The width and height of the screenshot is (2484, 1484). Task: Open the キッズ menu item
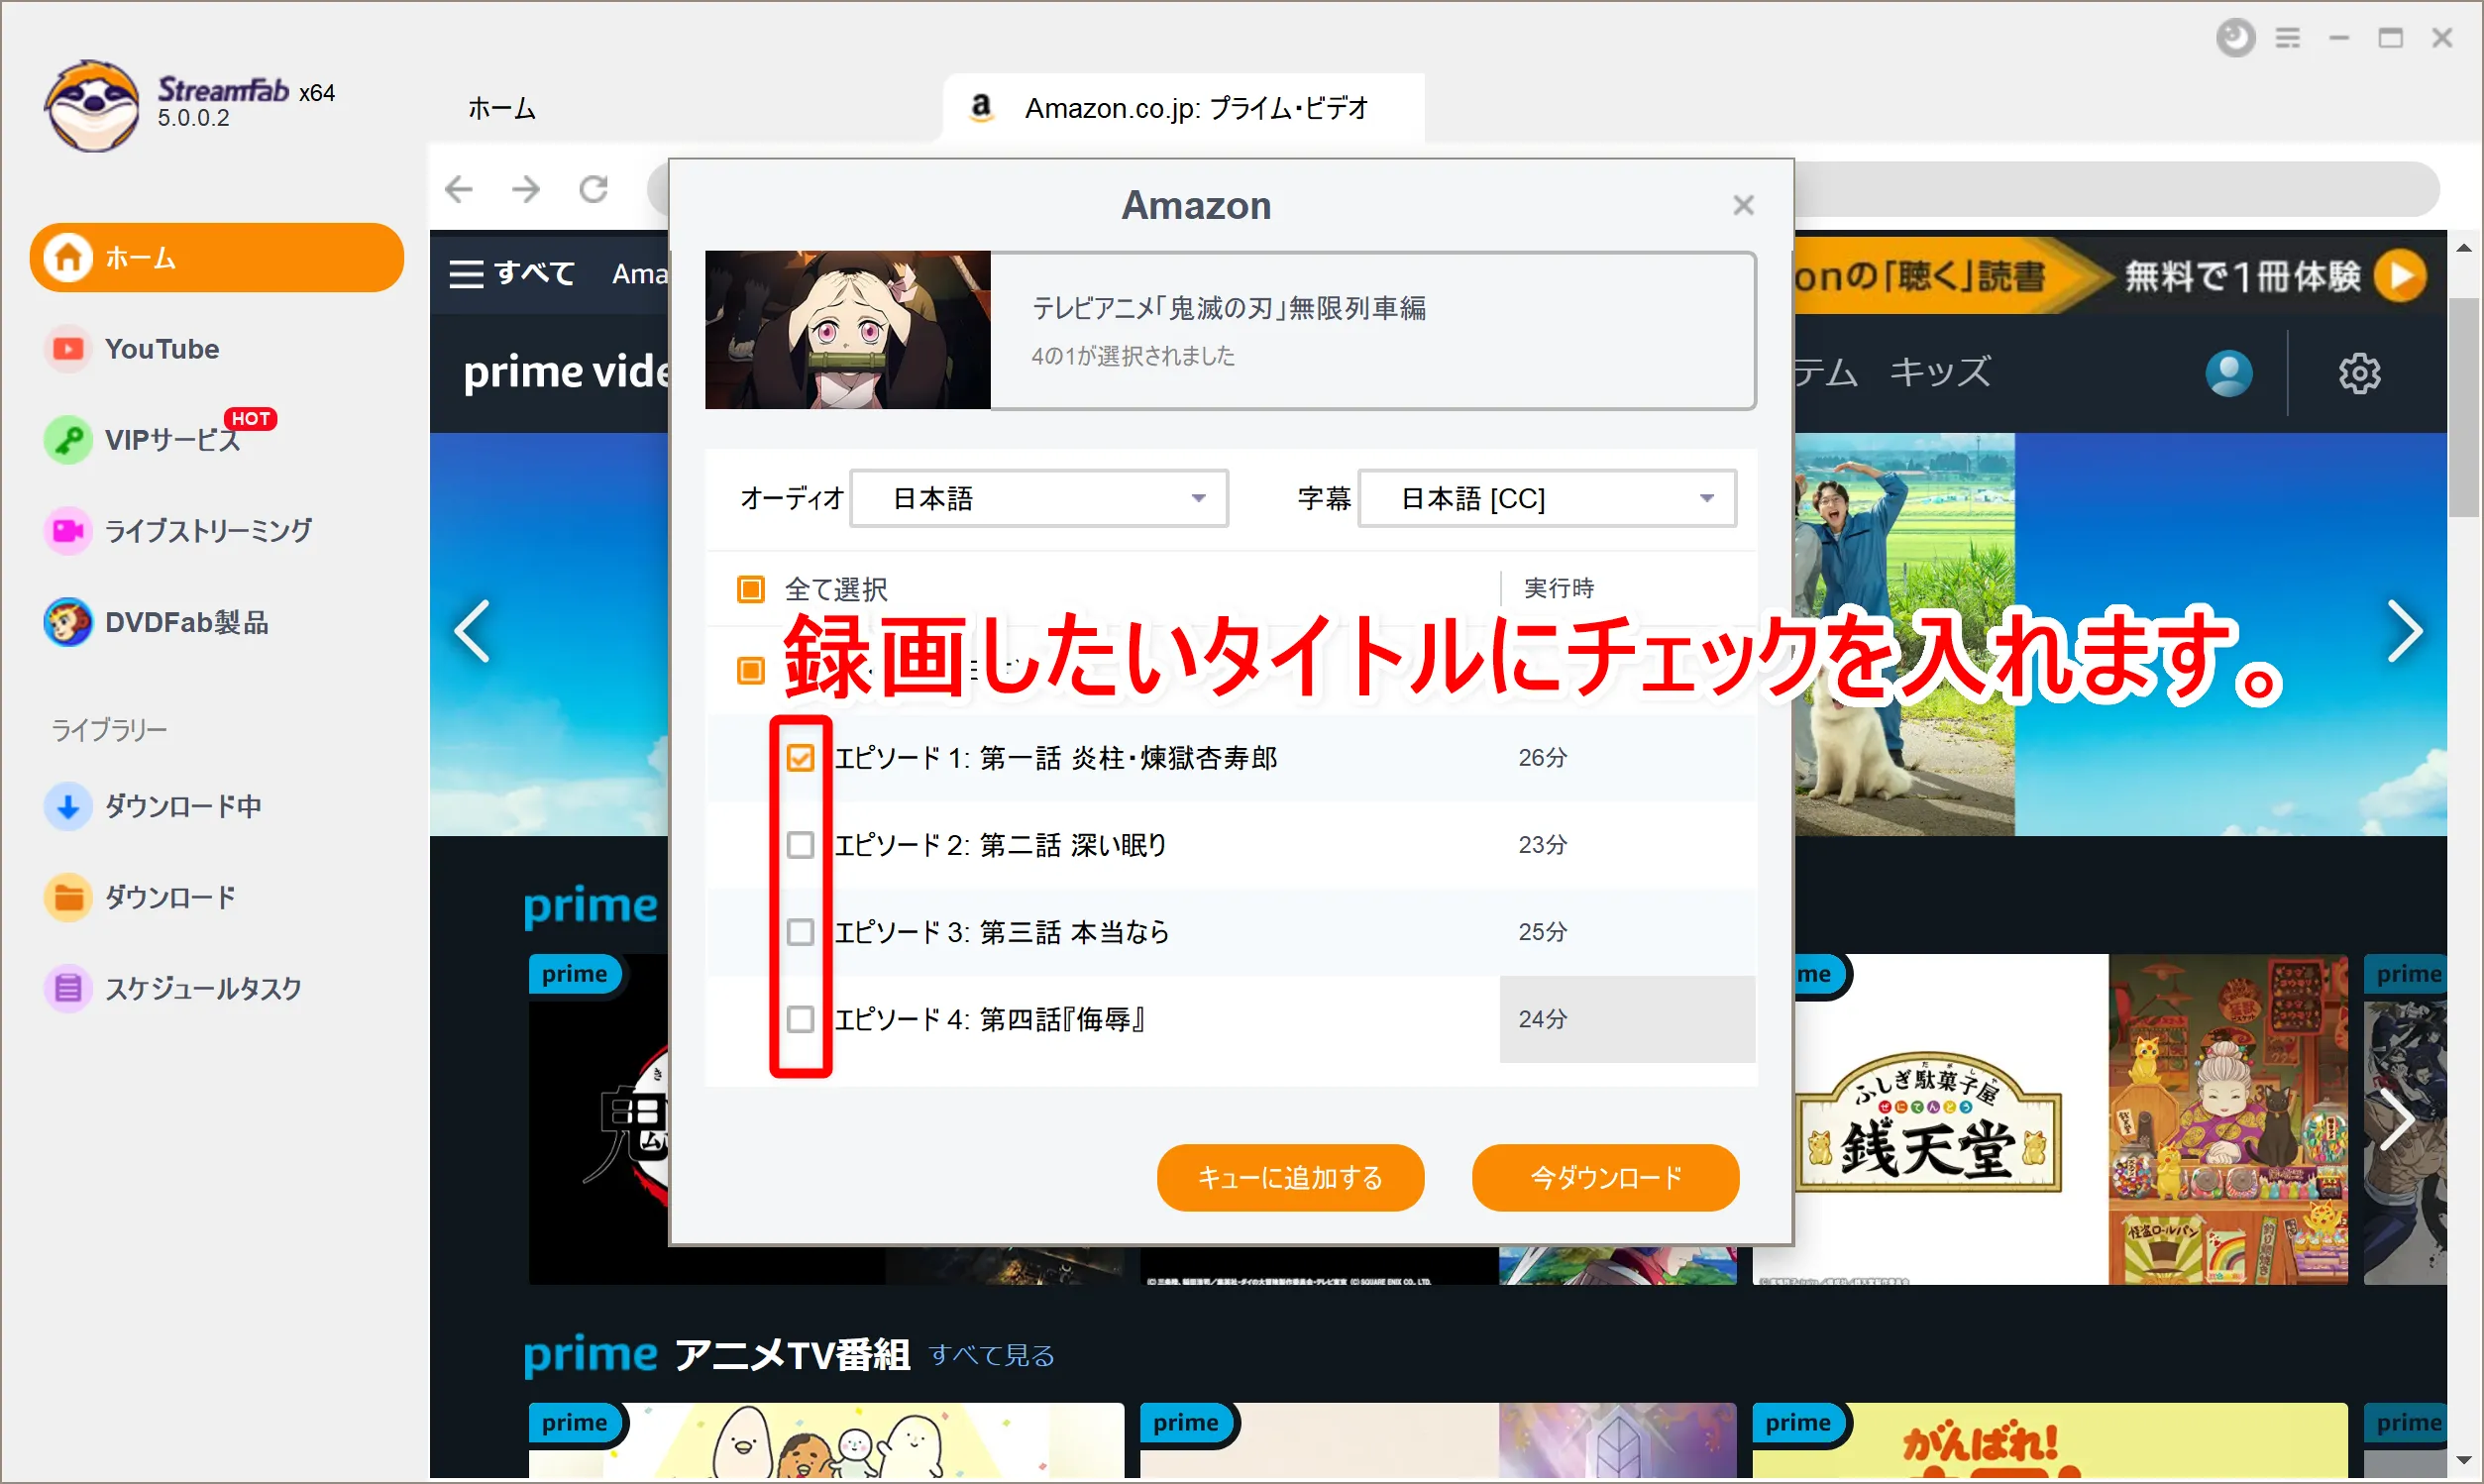click(1940, 372)
